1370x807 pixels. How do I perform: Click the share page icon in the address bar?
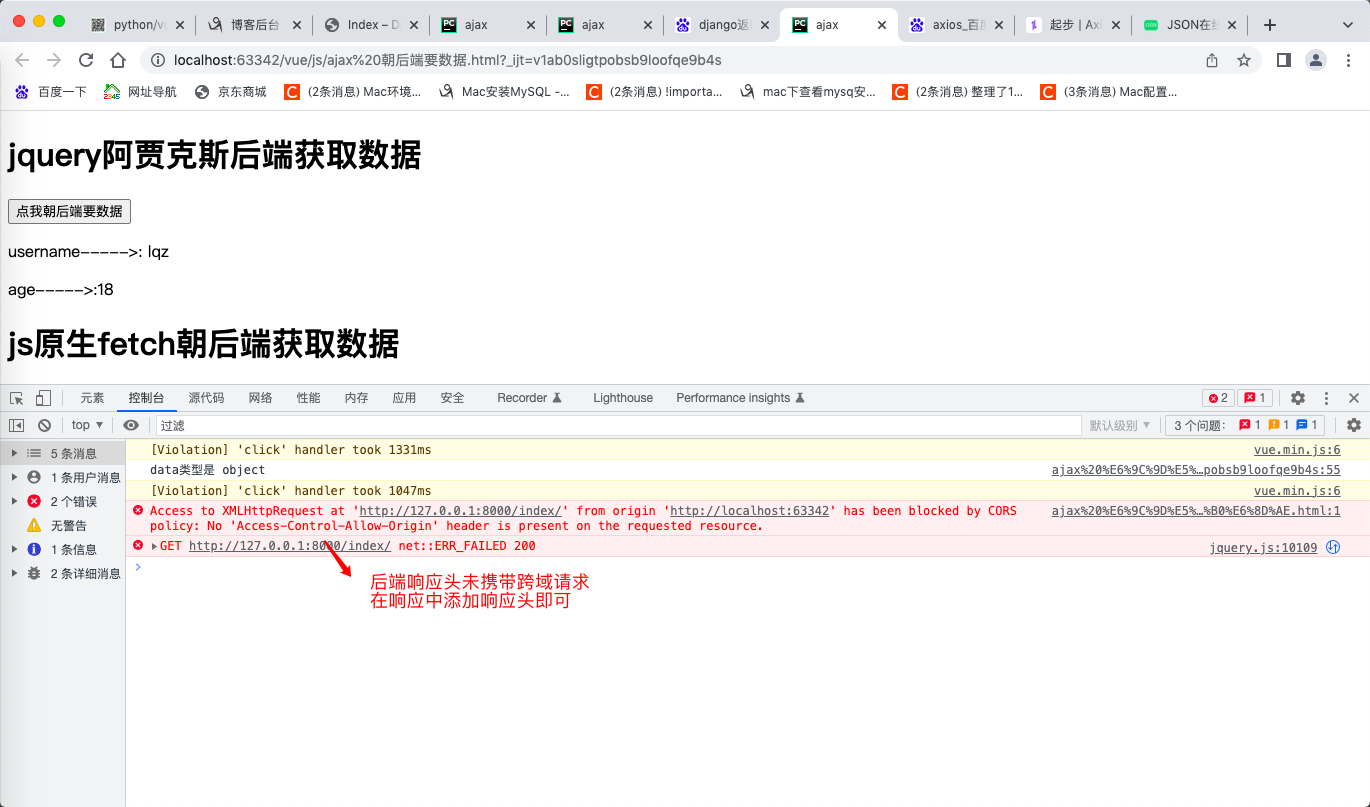(1212, 60)
